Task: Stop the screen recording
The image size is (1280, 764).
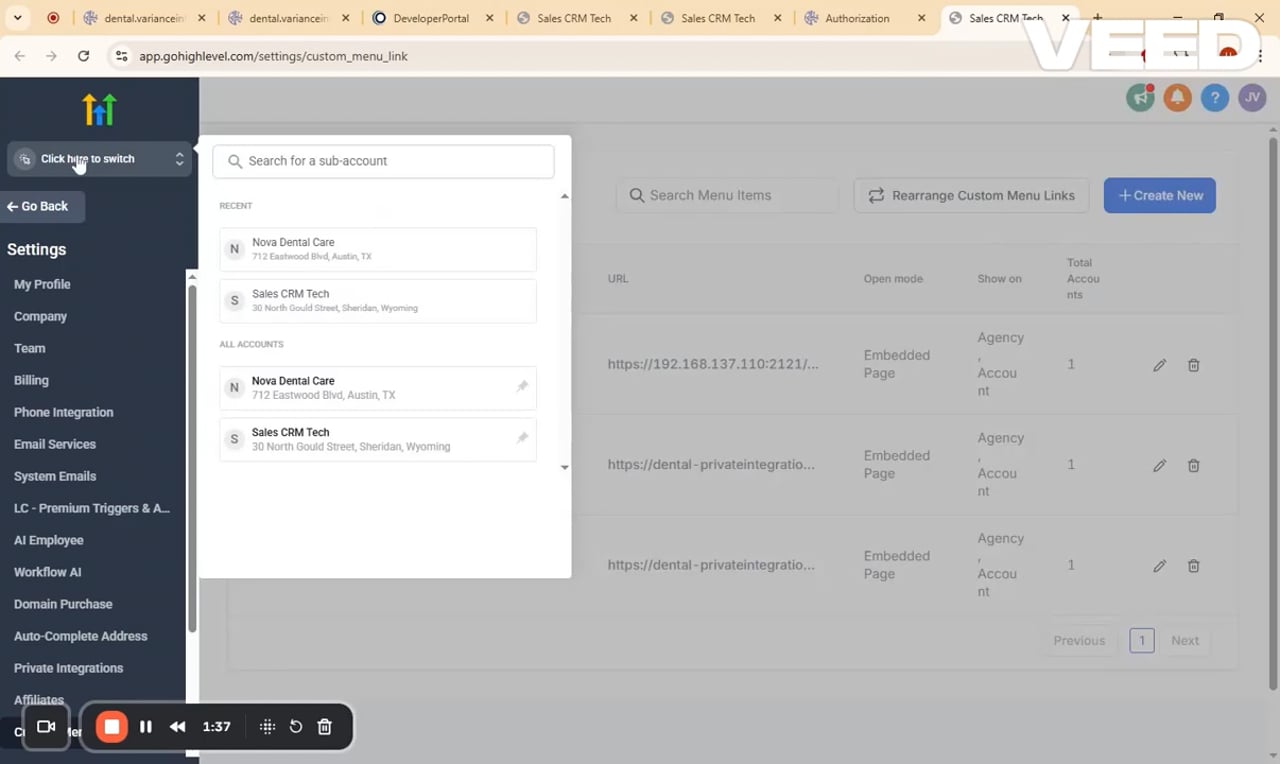Action: [x=112, y=727]
